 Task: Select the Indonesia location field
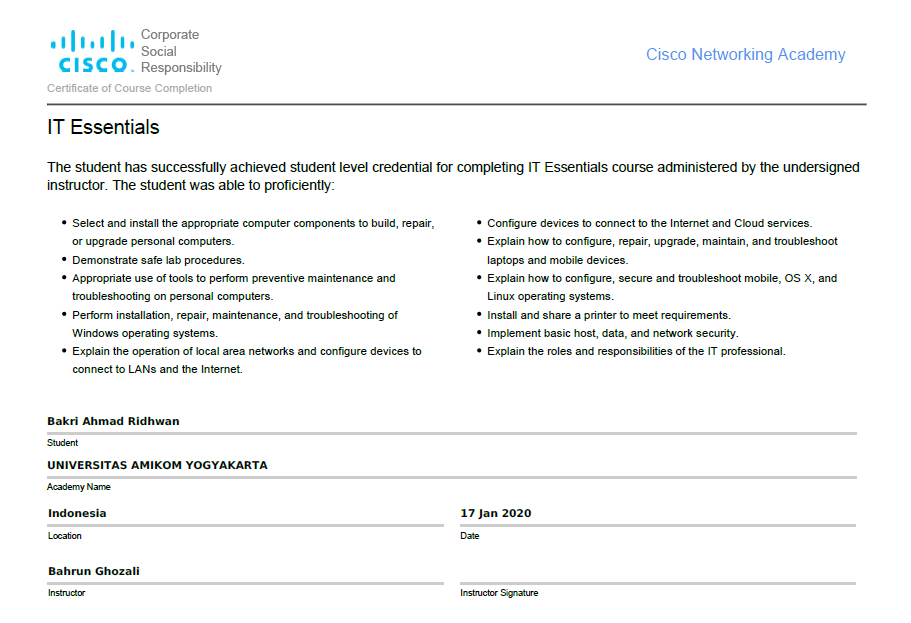[77, 513]
